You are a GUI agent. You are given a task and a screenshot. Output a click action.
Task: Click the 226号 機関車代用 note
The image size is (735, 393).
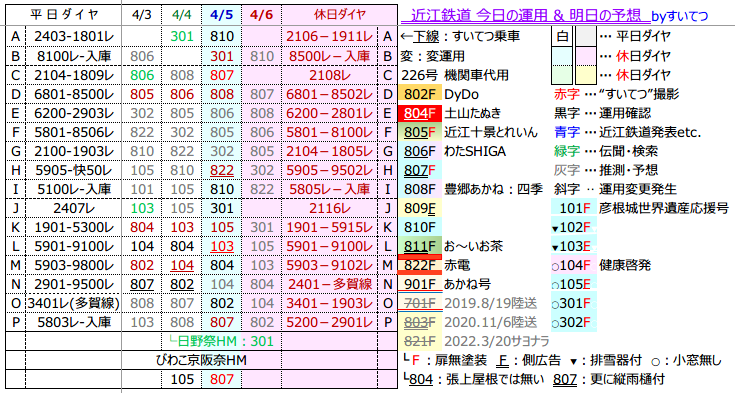tap(455, 75)
